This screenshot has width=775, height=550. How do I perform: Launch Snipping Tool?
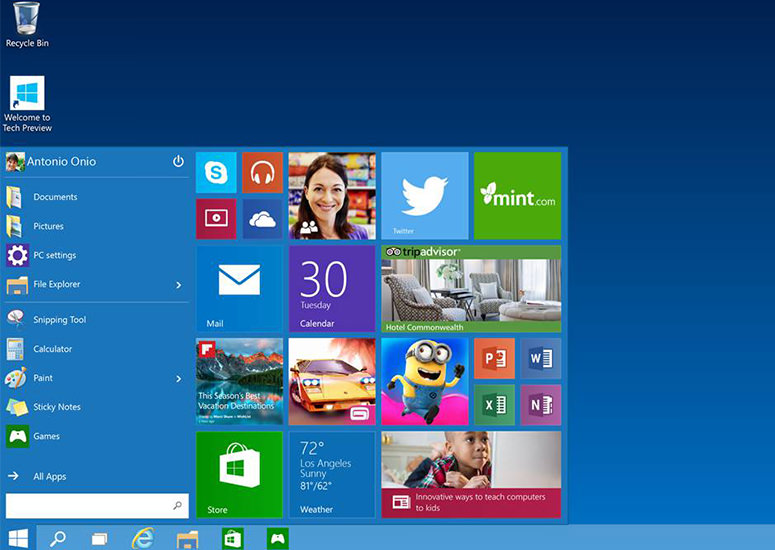point(96,319)
